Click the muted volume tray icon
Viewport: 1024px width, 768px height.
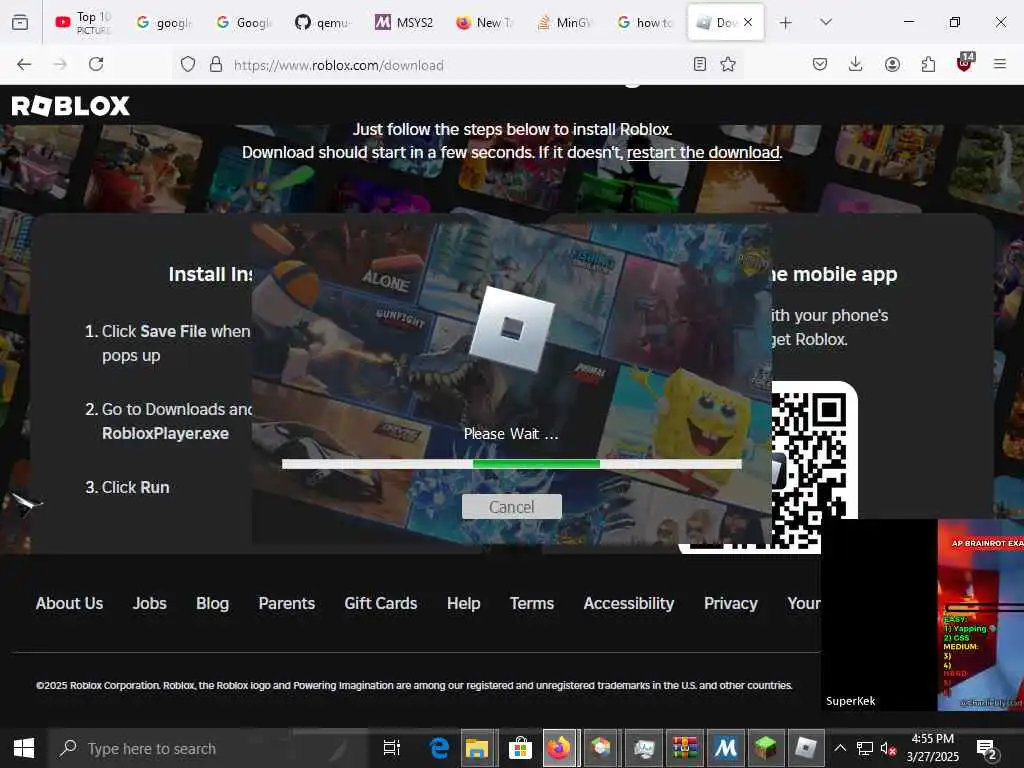click(x=888, y=748)
